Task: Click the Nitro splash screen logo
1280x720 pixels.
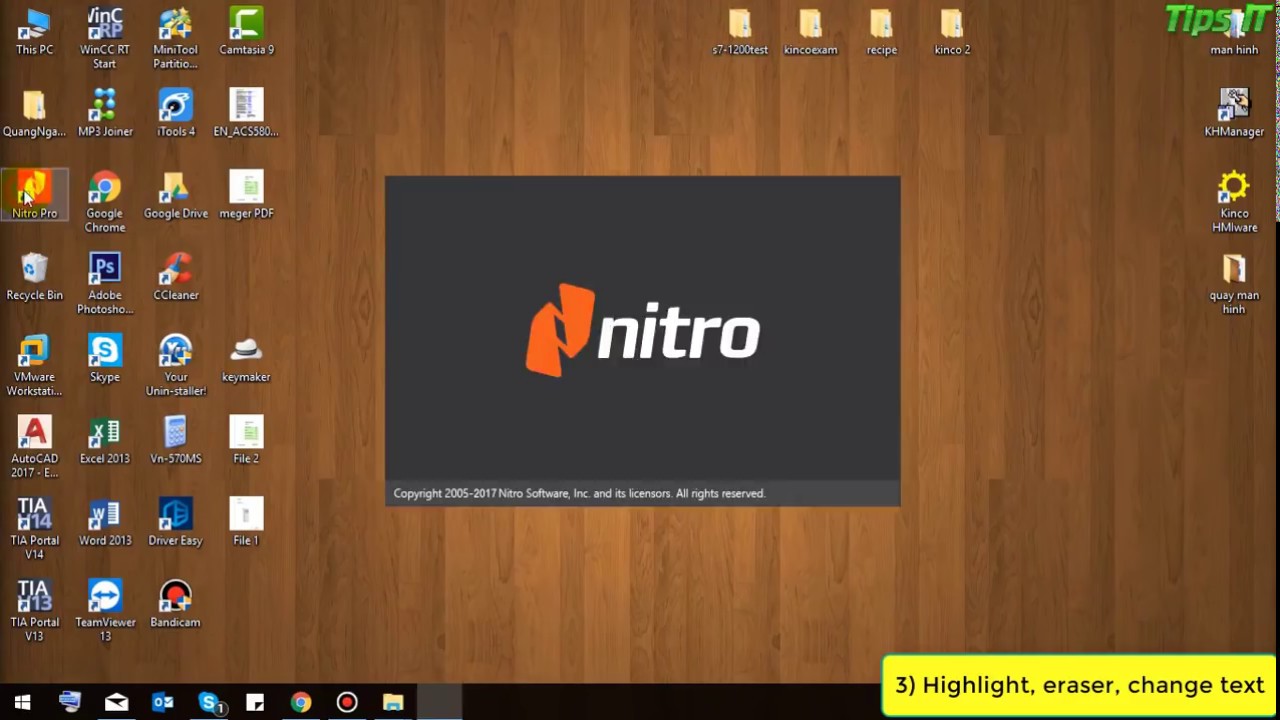Action: point(643,330)
